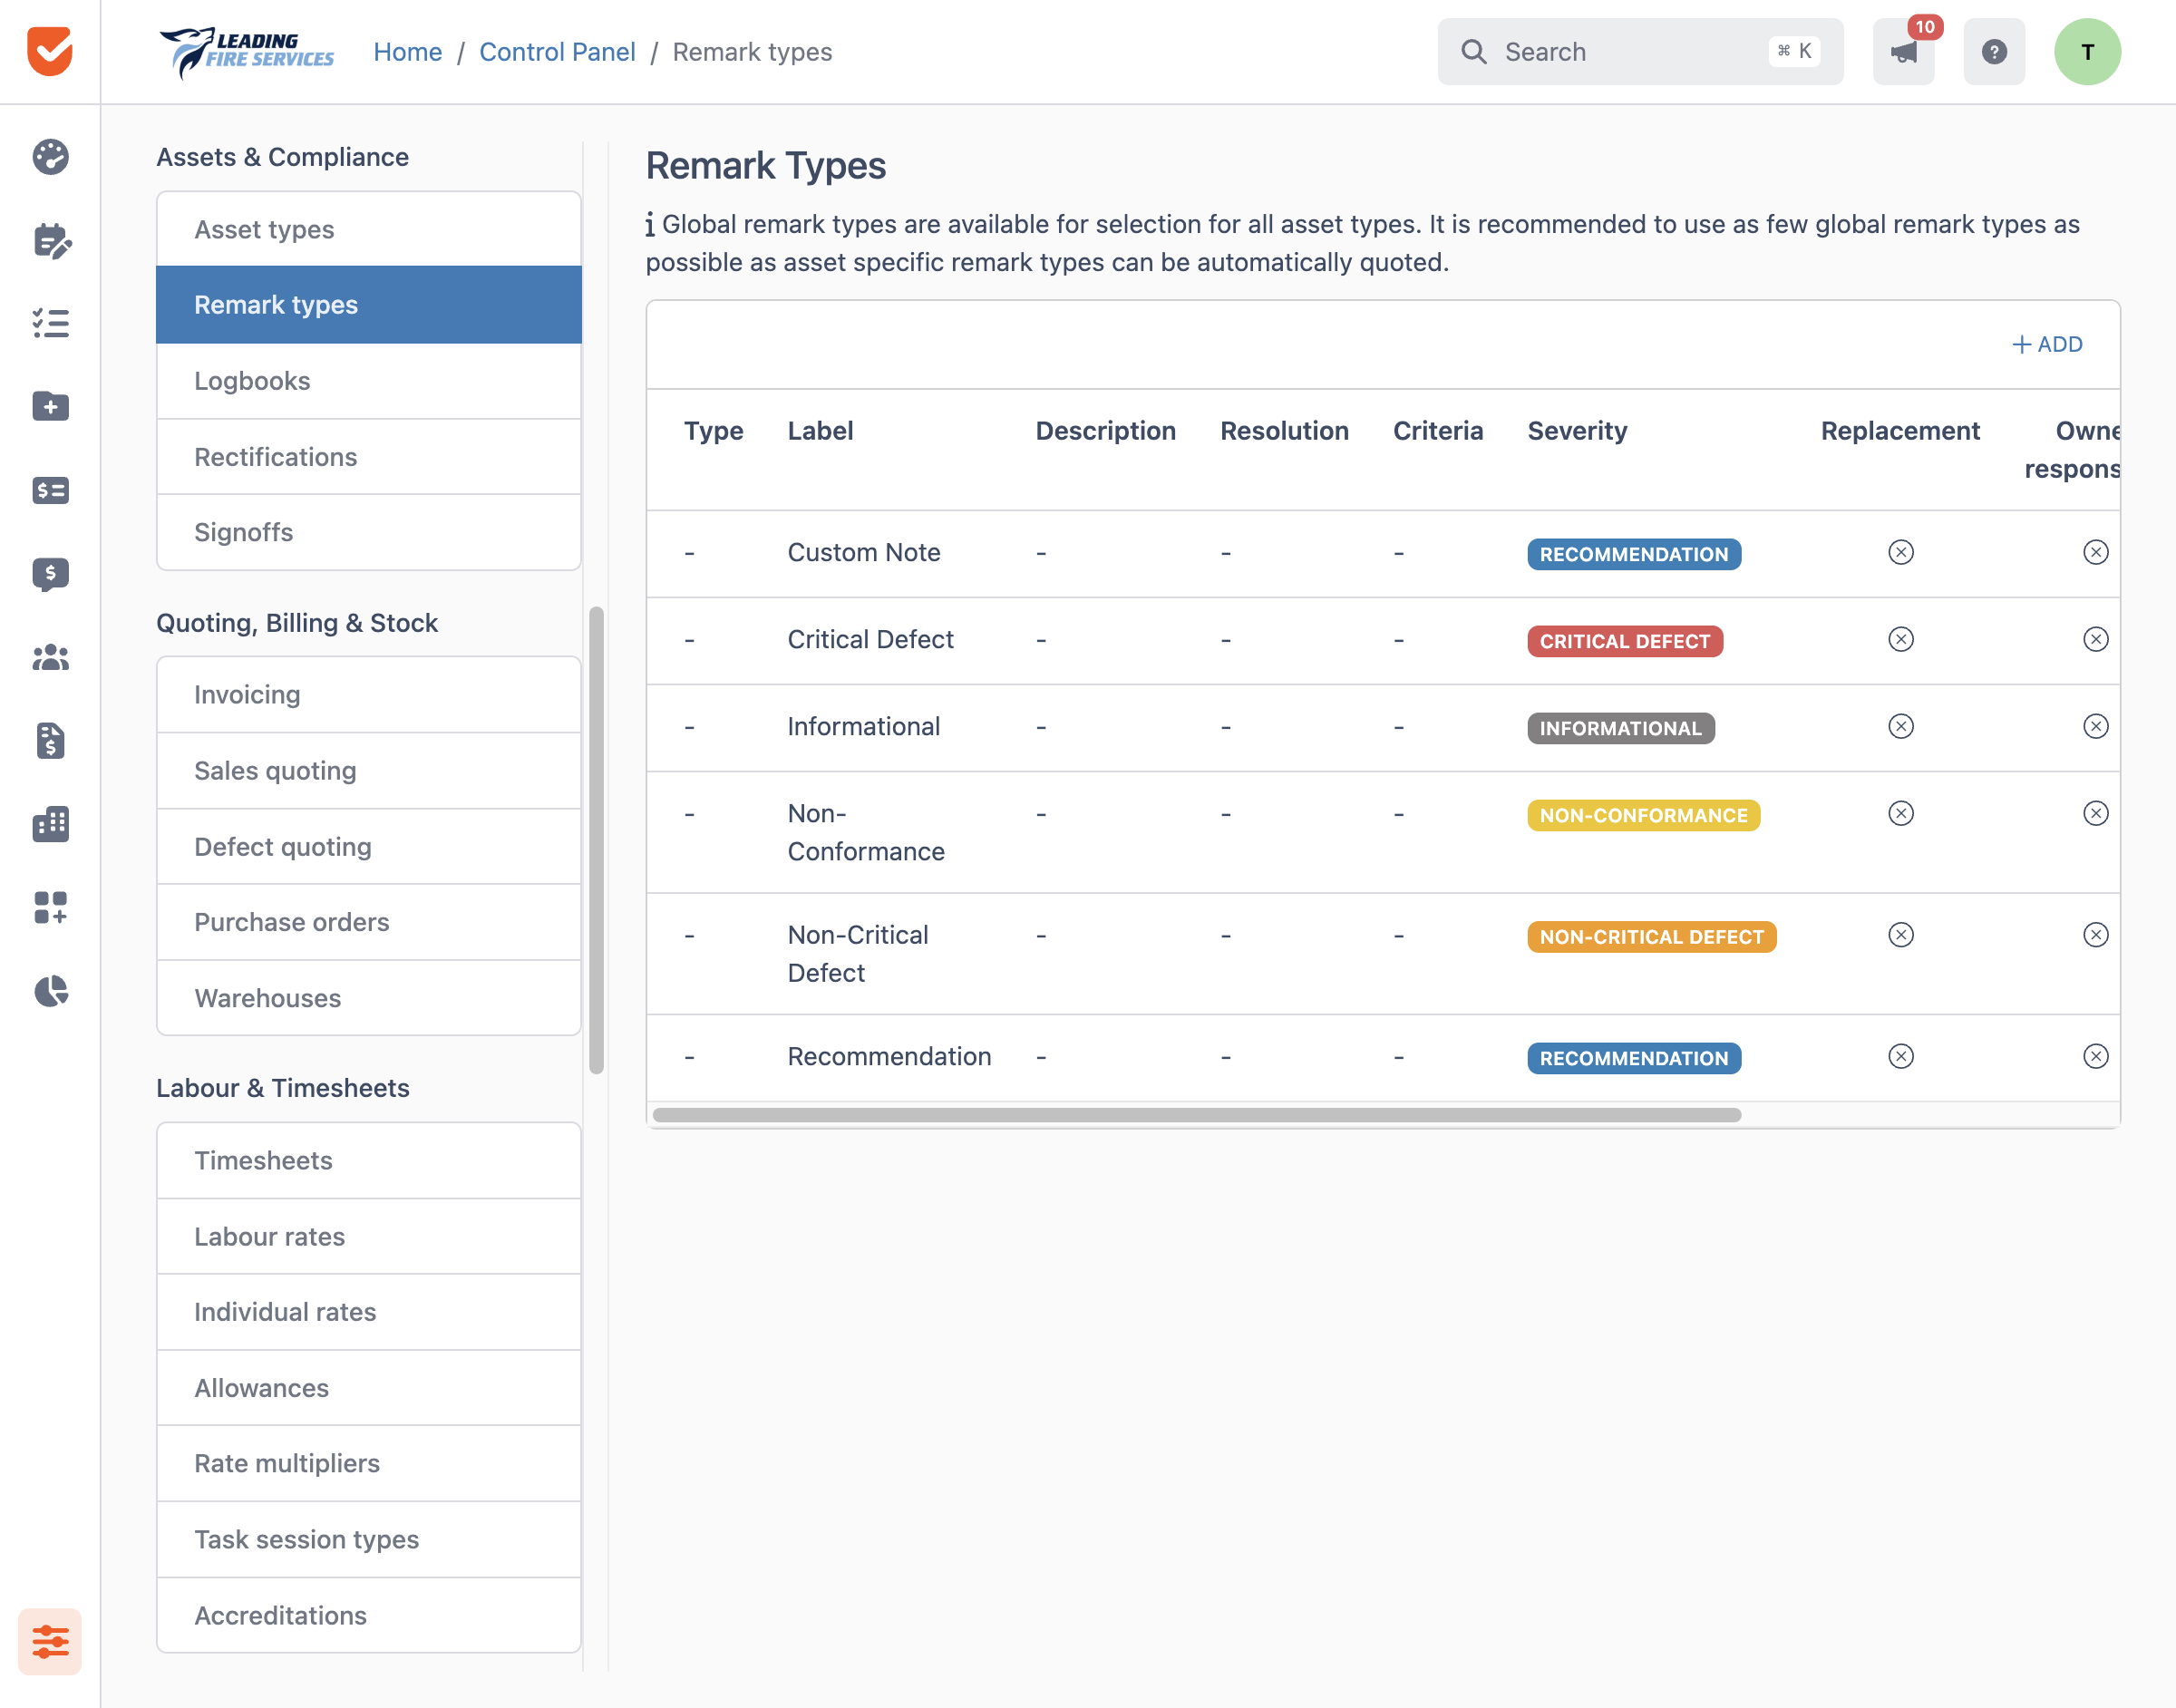Open the user avatar T menu
This screenshot has width=2176, height=1708.
(x=2087, y=52)
